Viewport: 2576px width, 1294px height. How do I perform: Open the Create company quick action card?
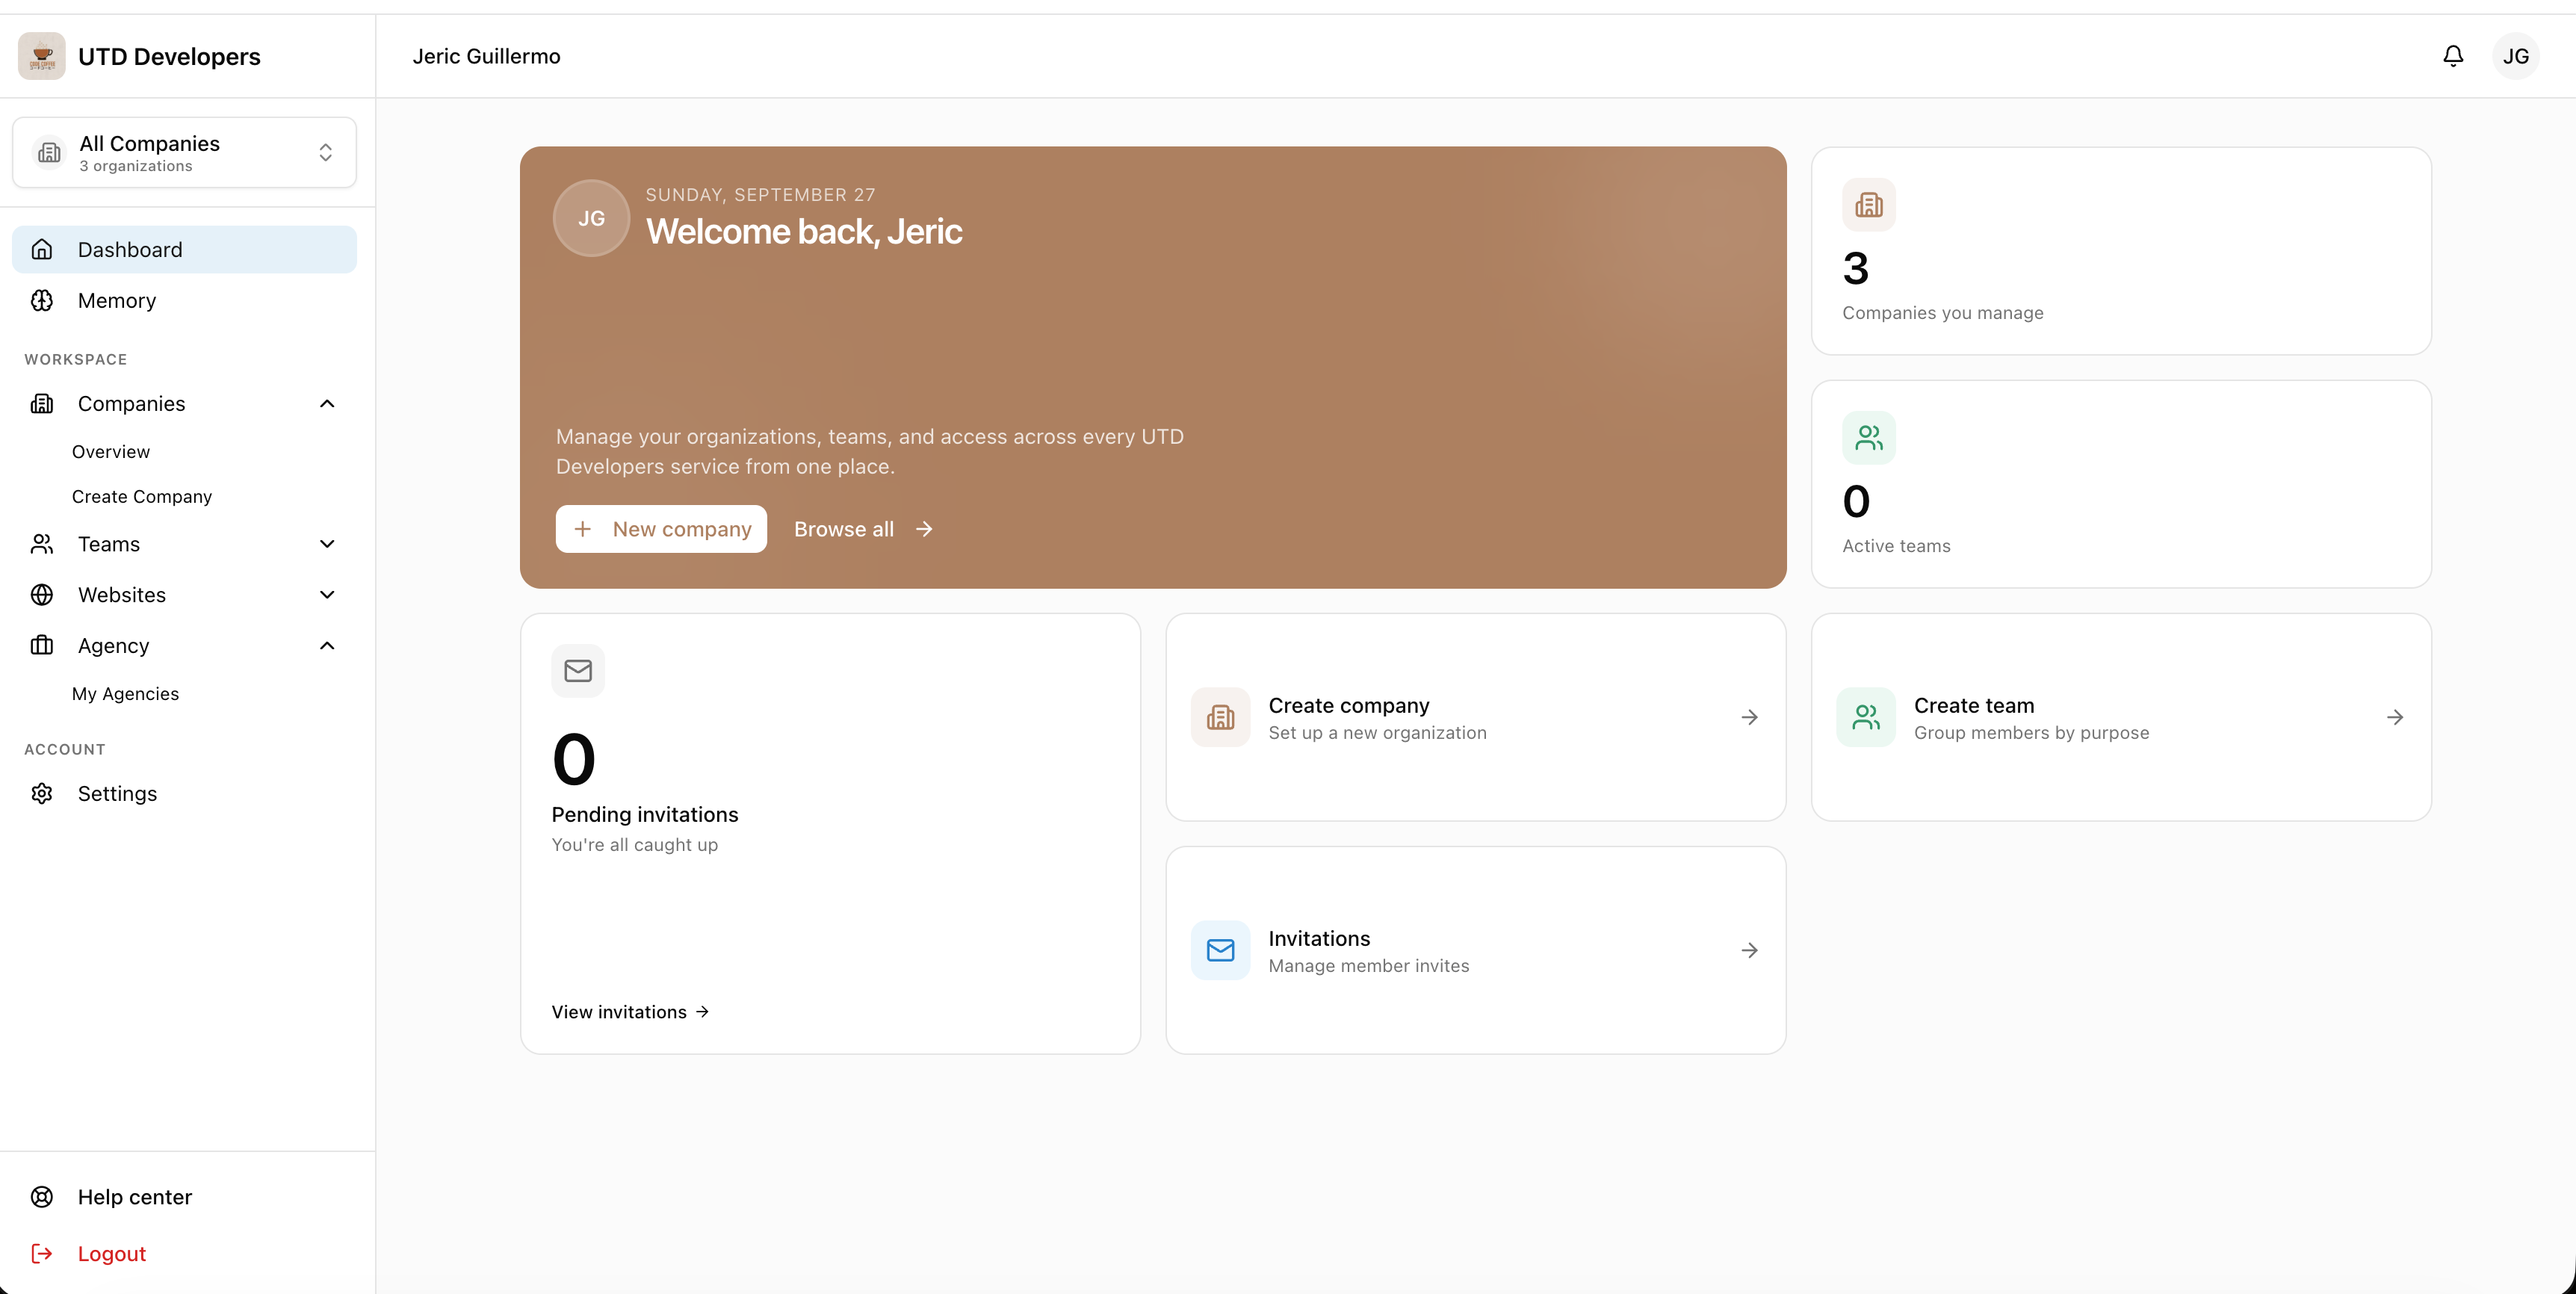pos(1475,717)
